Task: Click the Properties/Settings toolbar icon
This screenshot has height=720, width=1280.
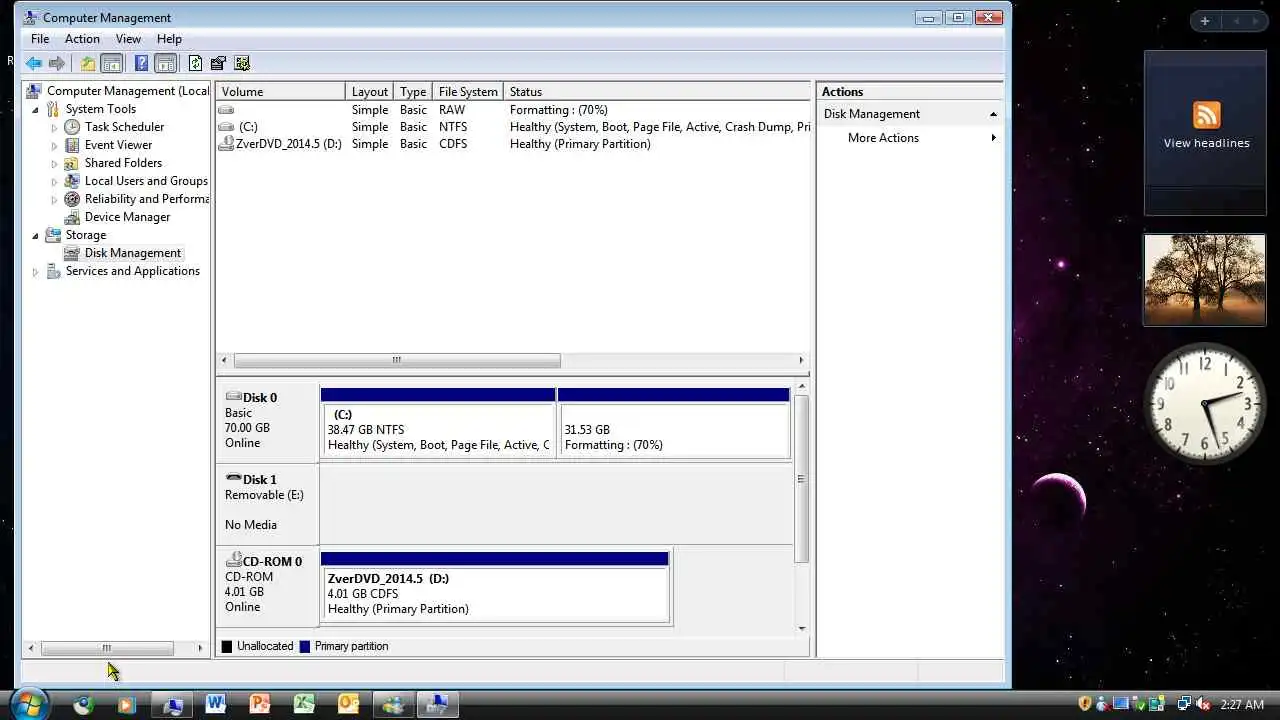Action: point(218,63)
